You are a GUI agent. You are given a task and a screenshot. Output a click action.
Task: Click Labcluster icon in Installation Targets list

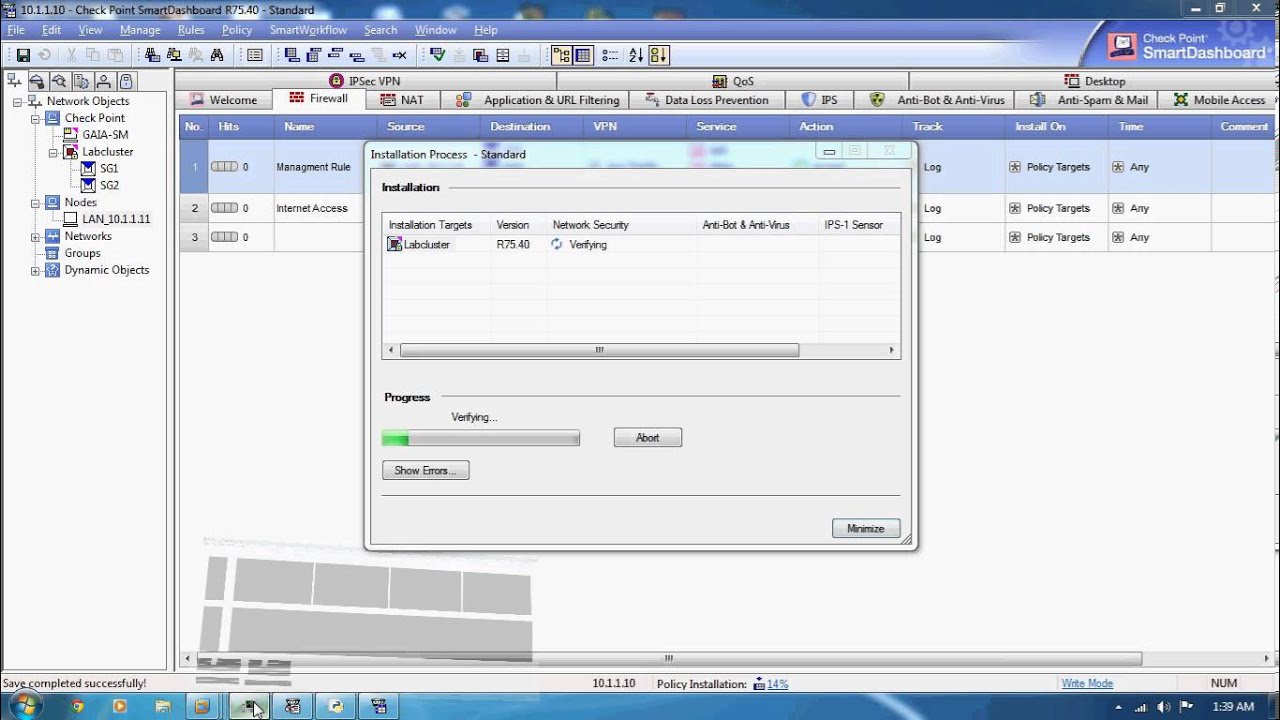coord(395,244)
